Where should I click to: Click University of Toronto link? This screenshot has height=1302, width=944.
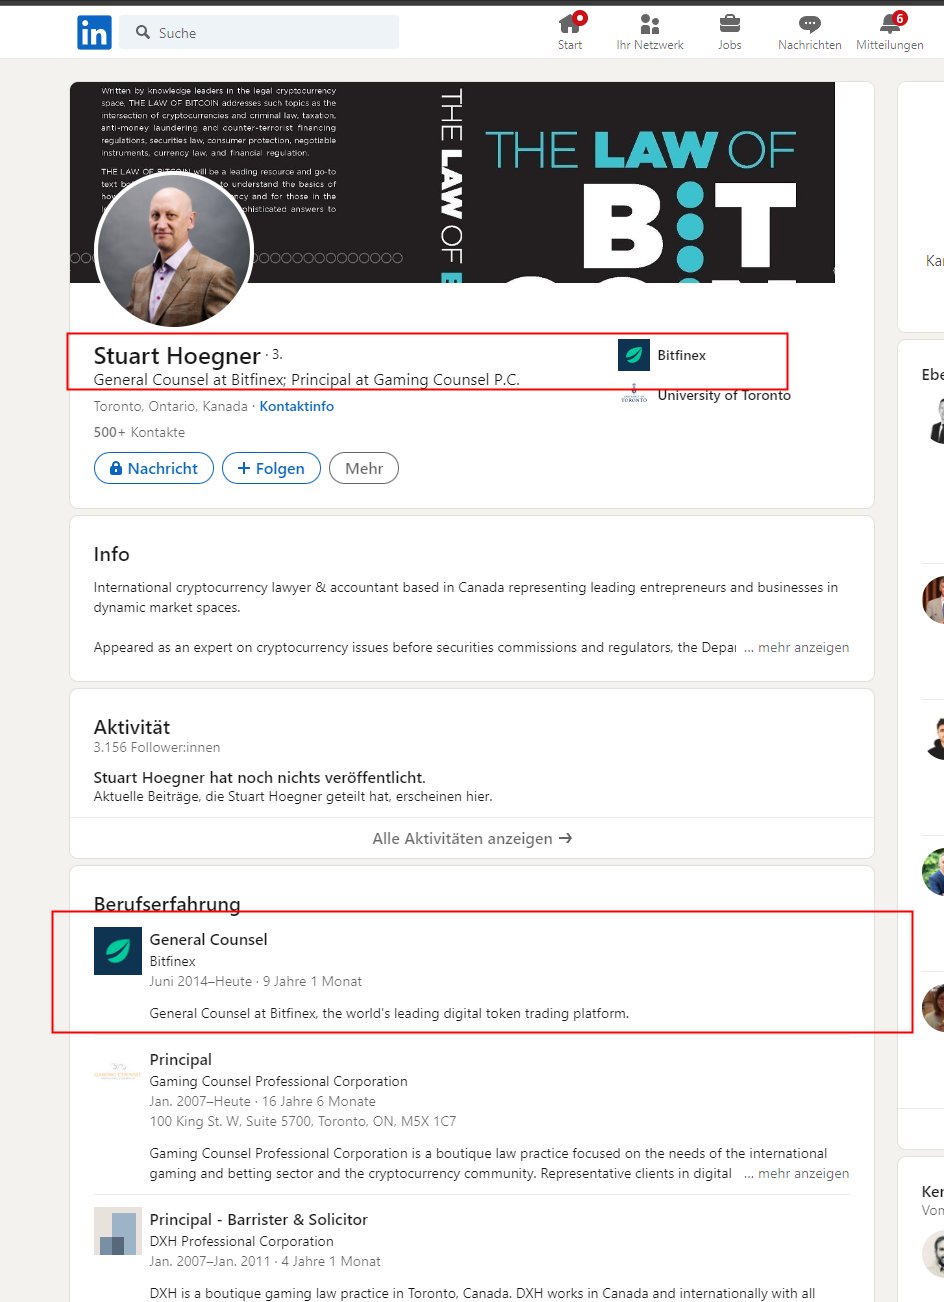tap(724, 395)
